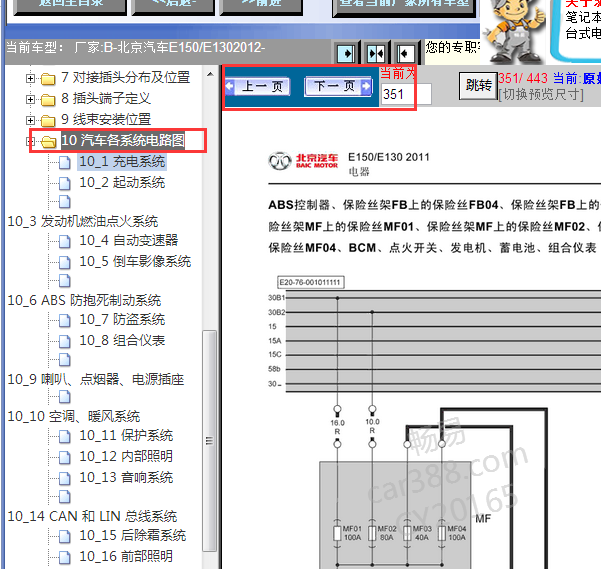Collapse folder 10 汽车各系统电路图
The image size is (601, 569).
[30, 141]
